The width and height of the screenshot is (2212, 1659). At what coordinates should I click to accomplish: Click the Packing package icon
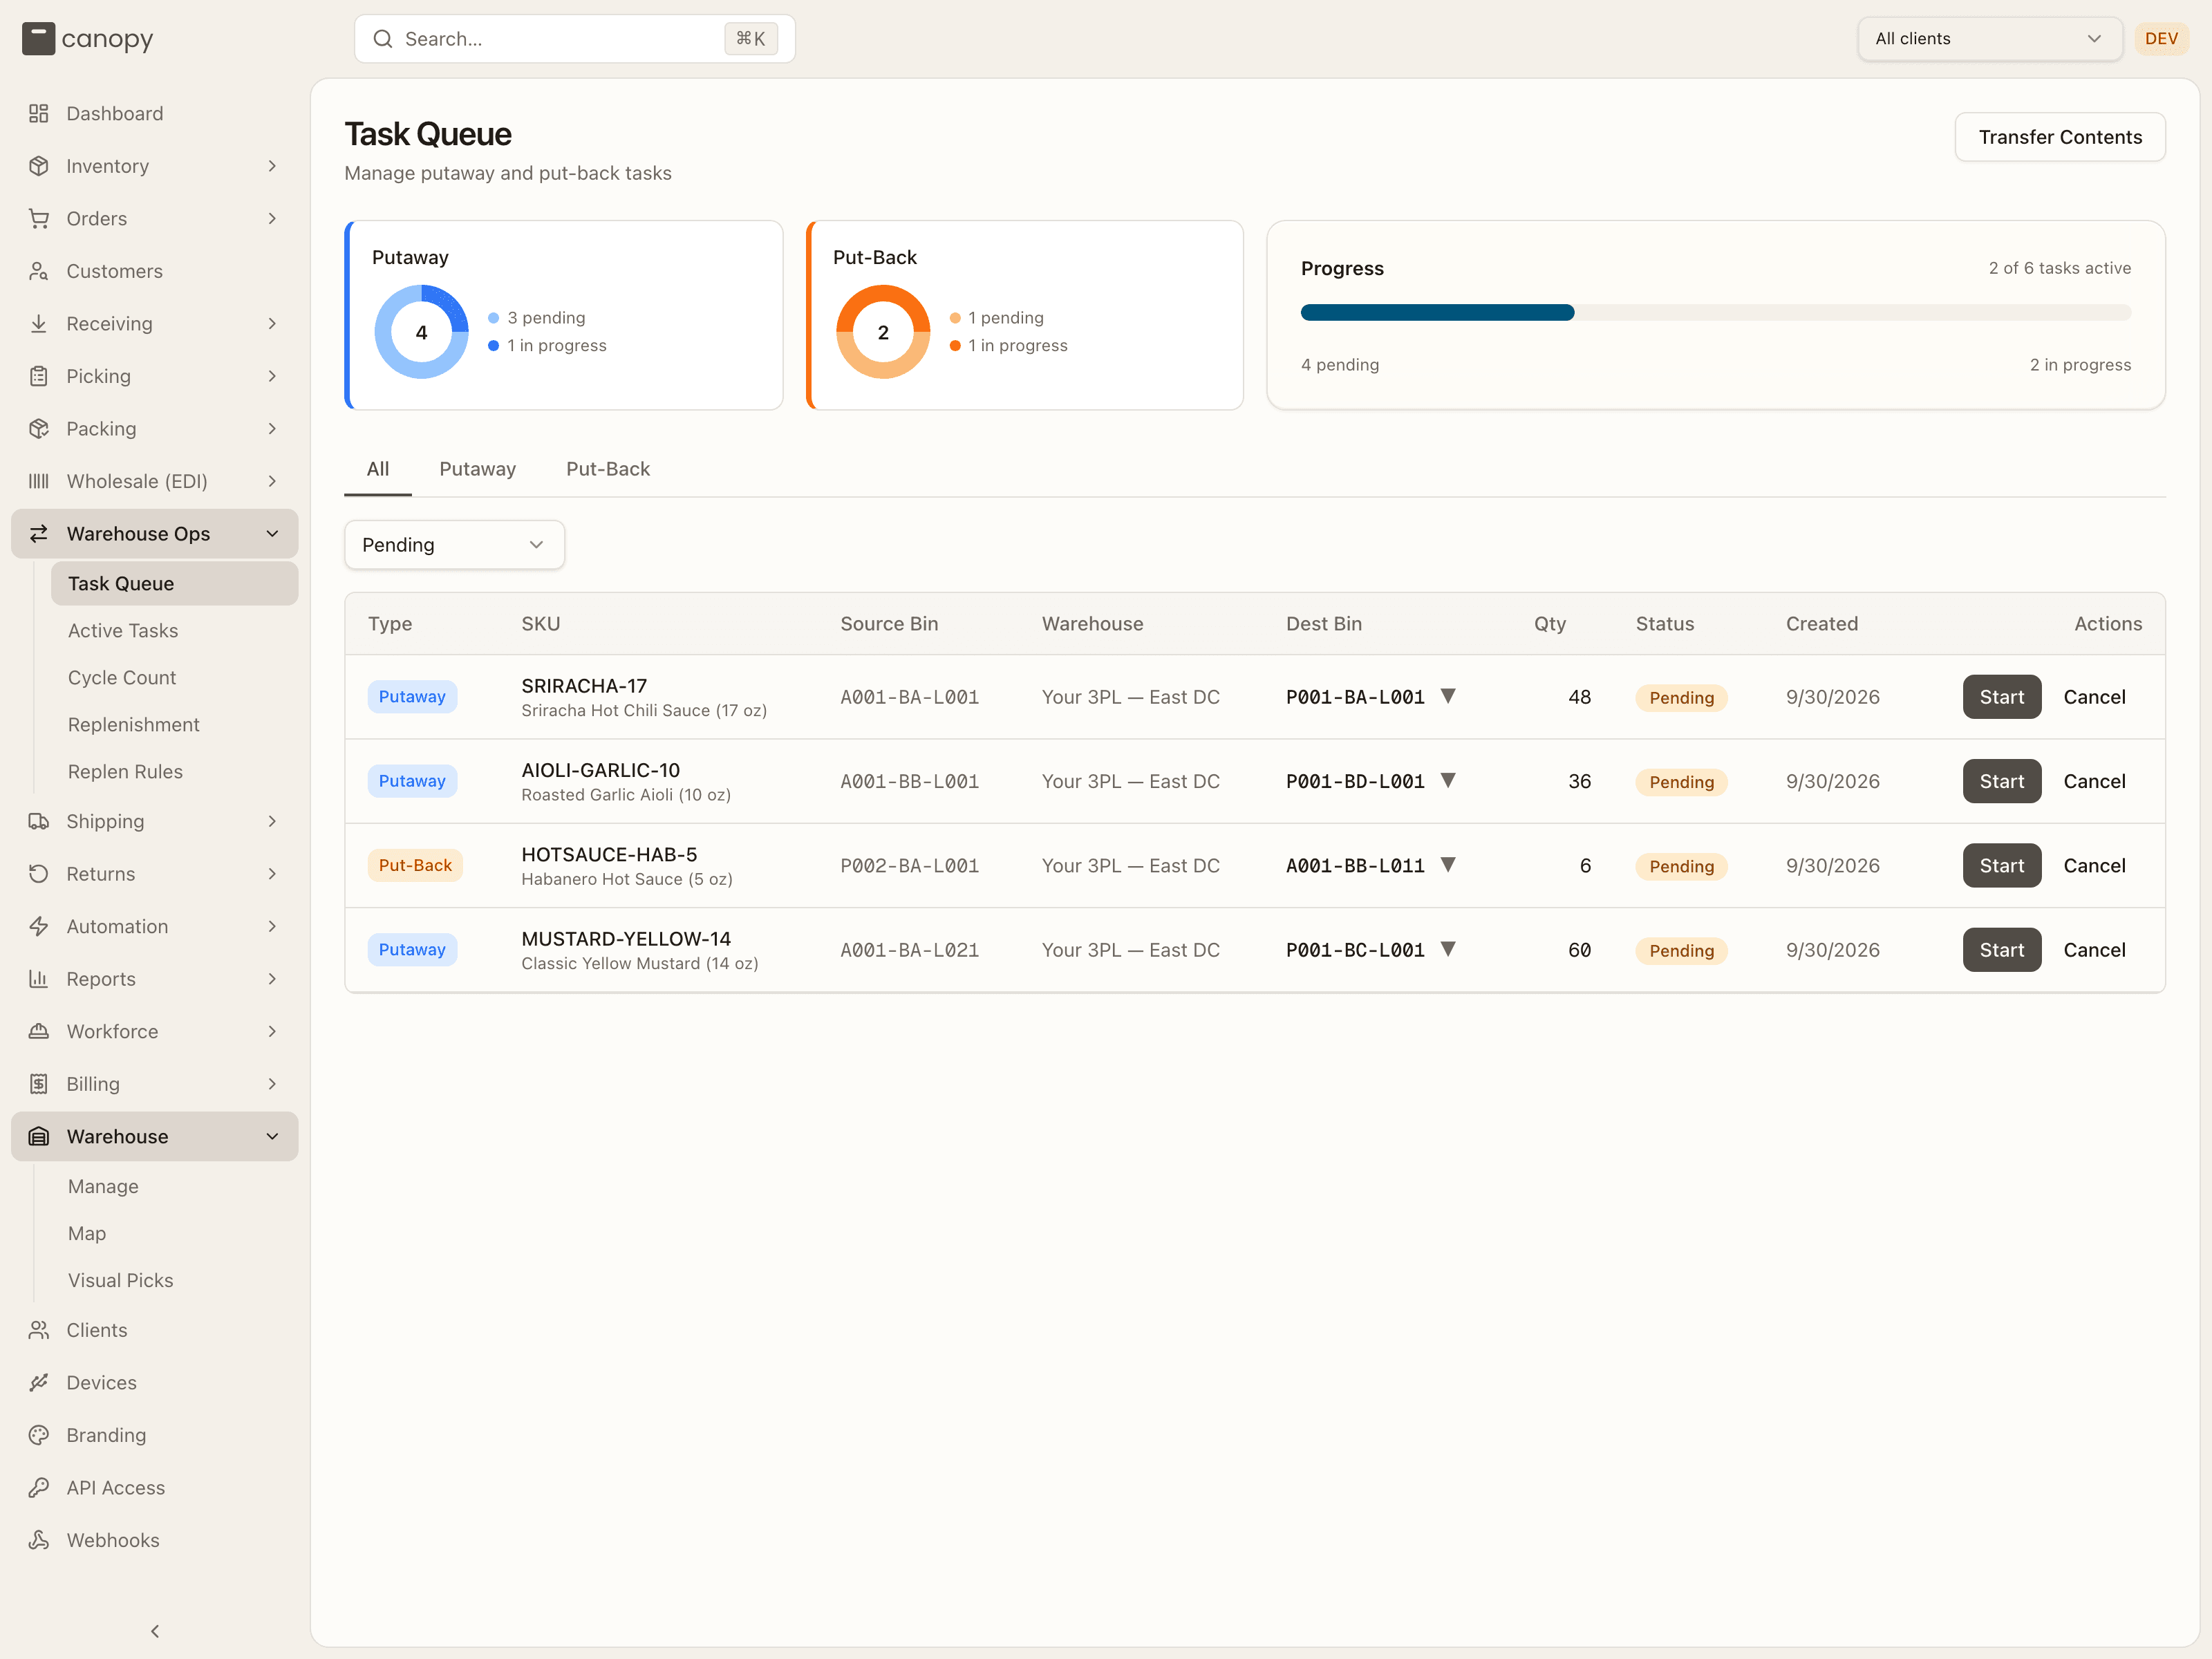click(x=39, y=428)
